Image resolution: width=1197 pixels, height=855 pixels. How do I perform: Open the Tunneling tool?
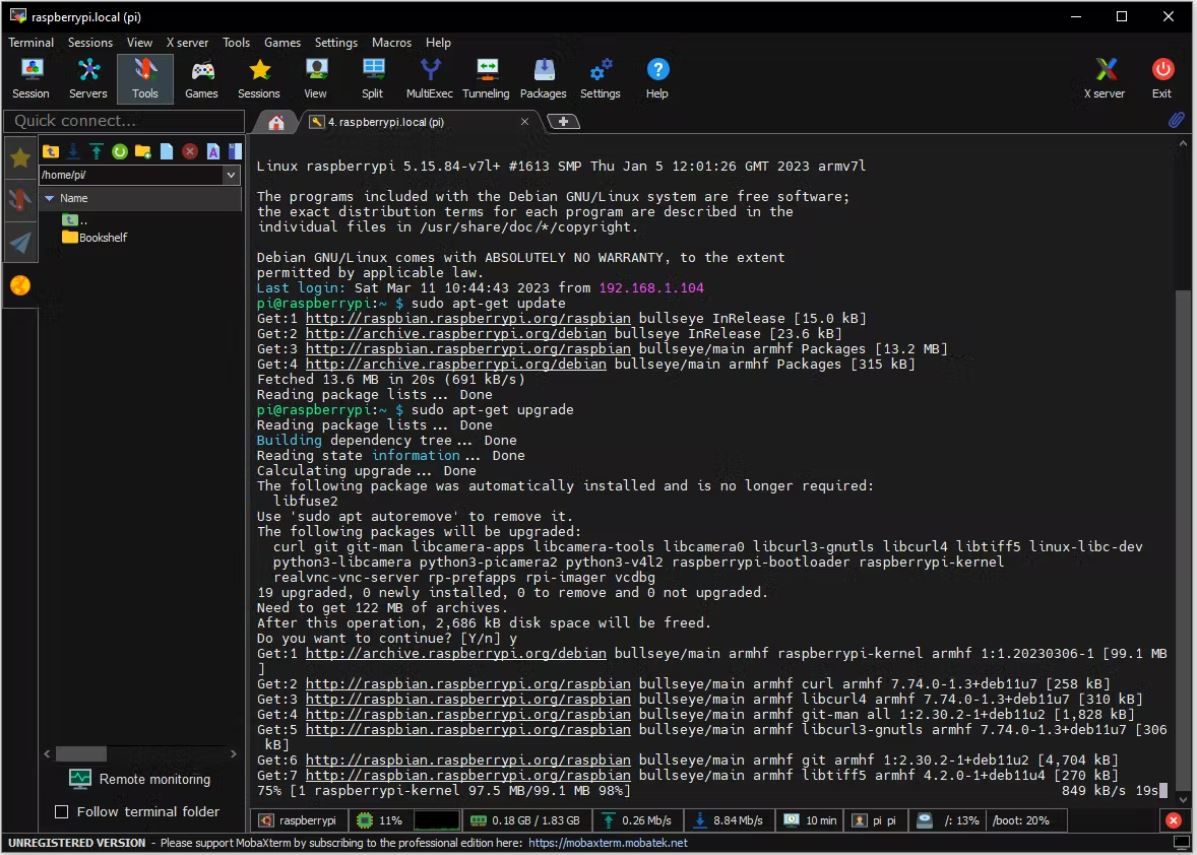(x=486, y=79)
